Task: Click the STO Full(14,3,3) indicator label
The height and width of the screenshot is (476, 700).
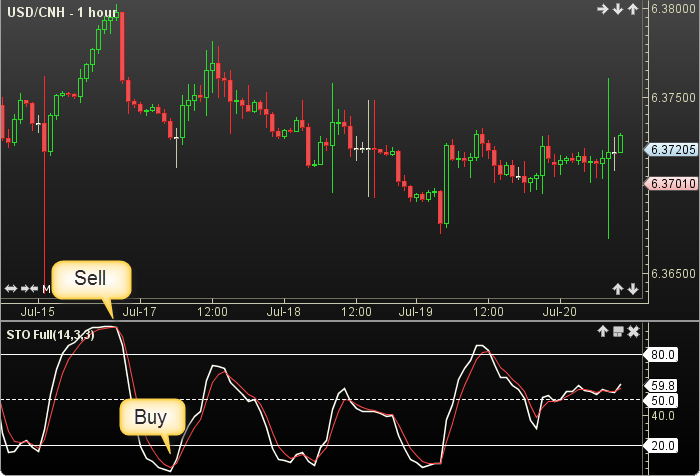Action: (50, 335)
